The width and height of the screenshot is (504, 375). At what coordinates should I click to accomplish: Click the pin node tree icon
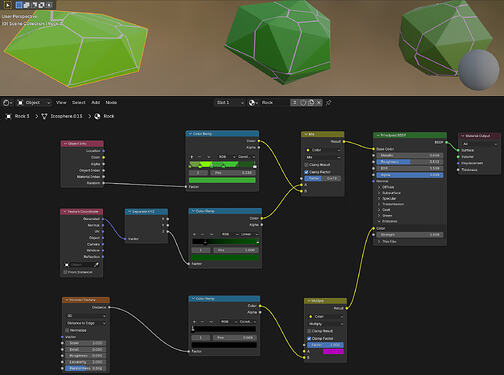click(329, 103)
